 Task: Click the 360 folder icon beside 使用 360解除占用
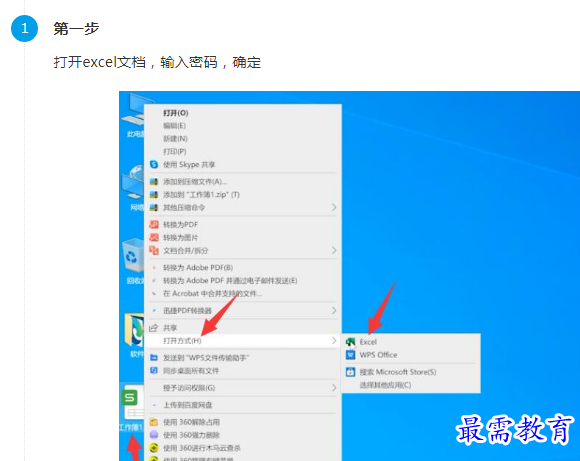coord(154,422)
